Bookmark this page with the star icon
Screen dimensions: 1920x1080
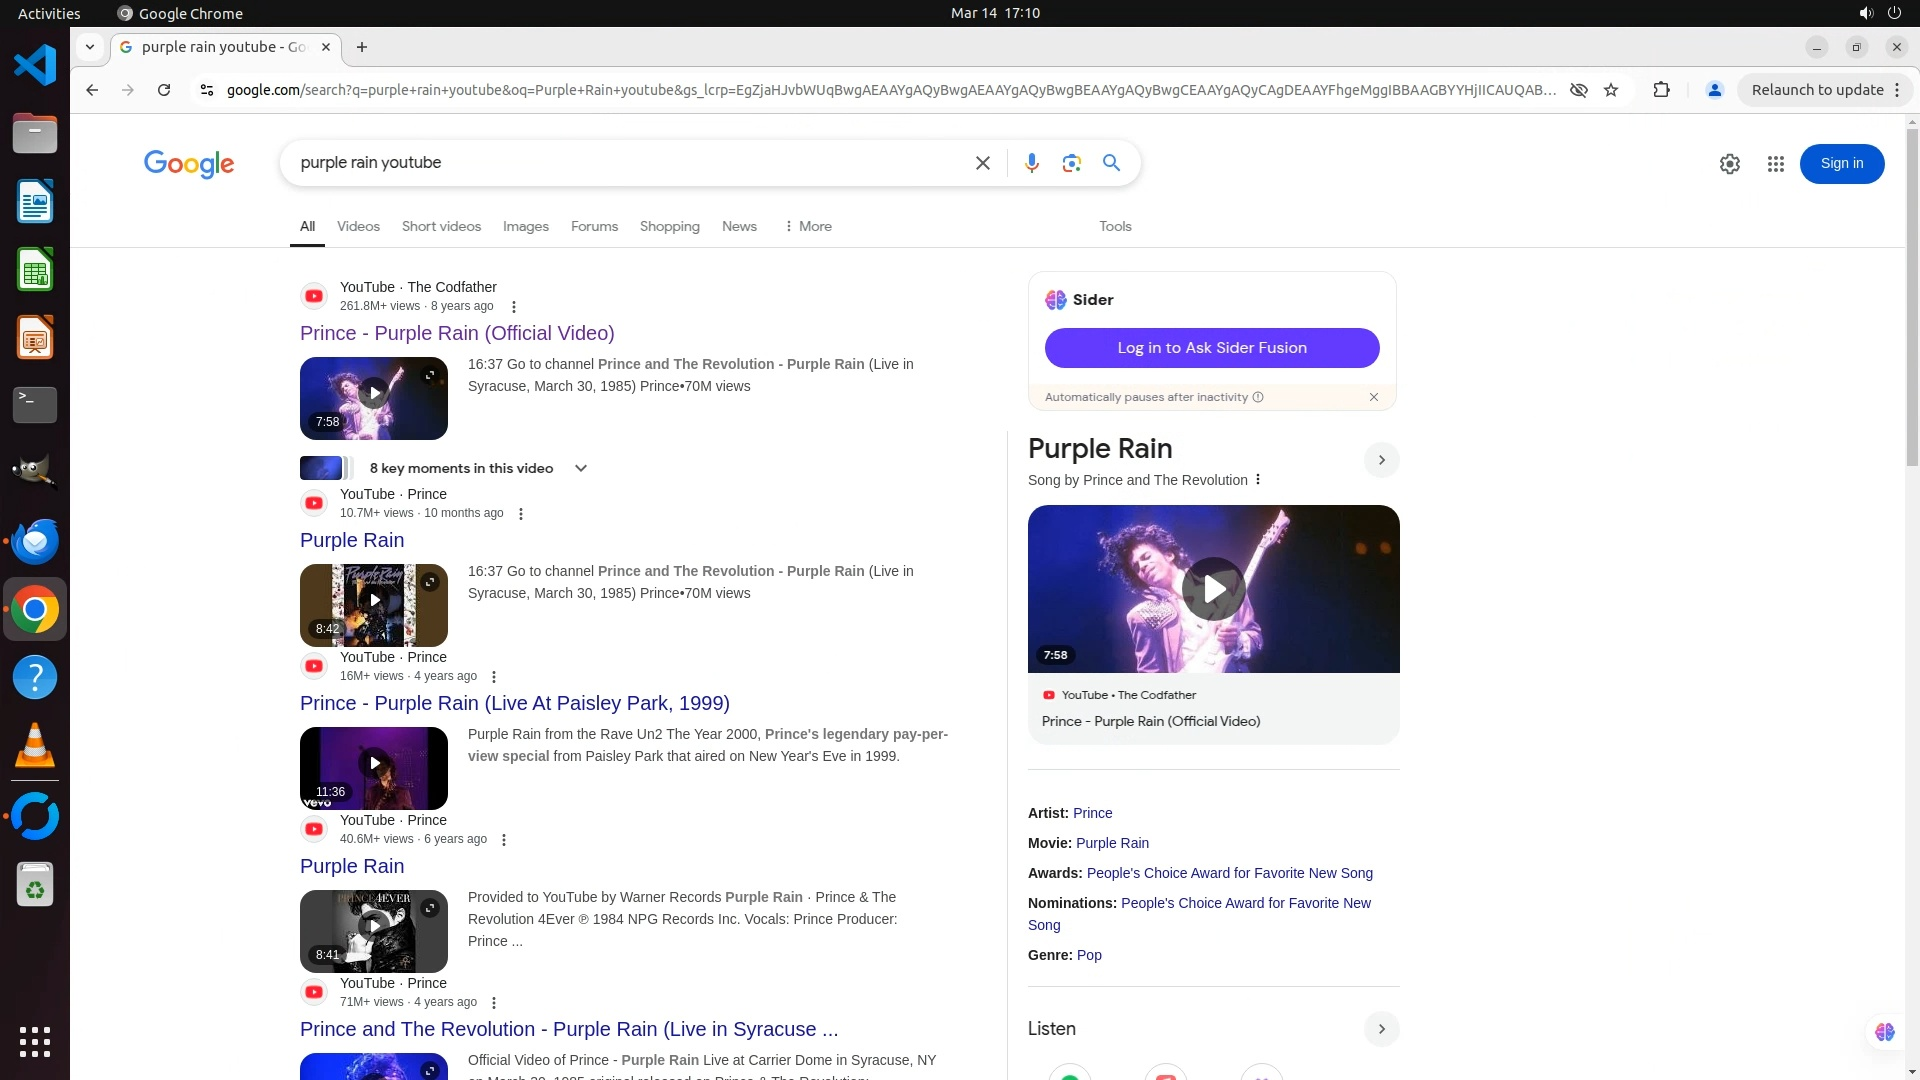click(1610, 90)
